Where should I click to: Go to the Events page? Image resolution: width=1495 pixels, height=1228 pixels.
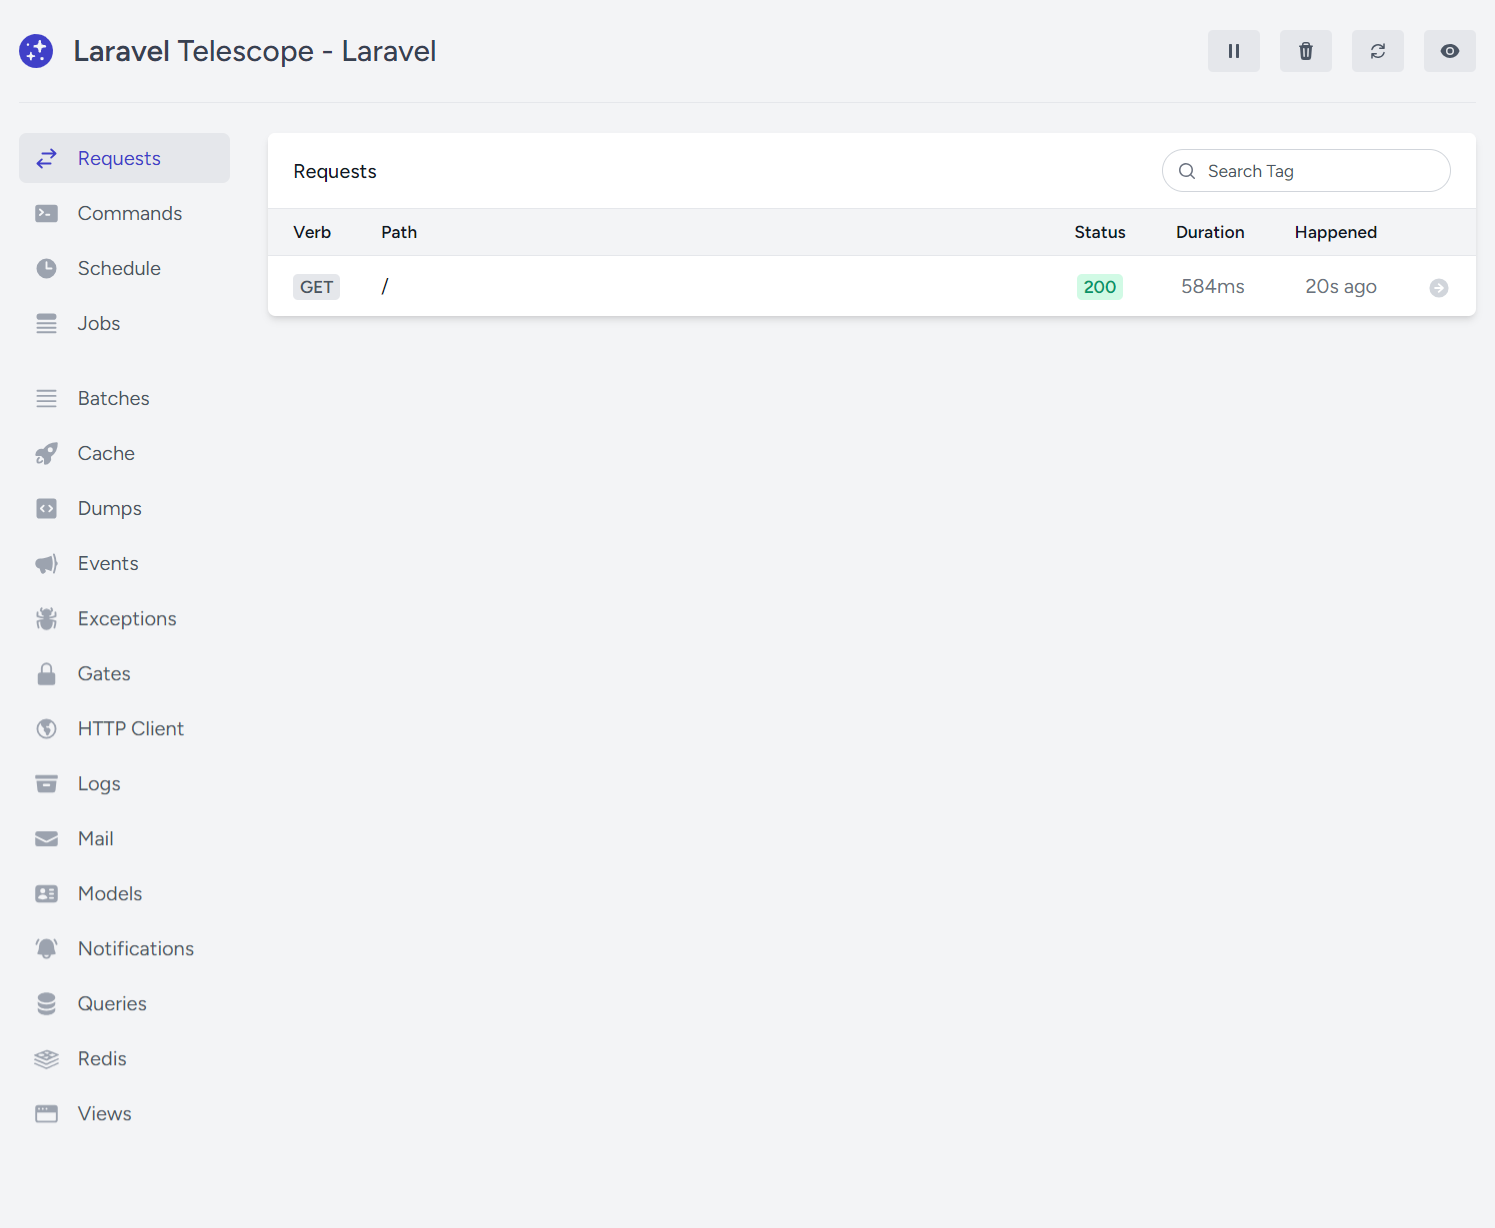coord(108,563)
